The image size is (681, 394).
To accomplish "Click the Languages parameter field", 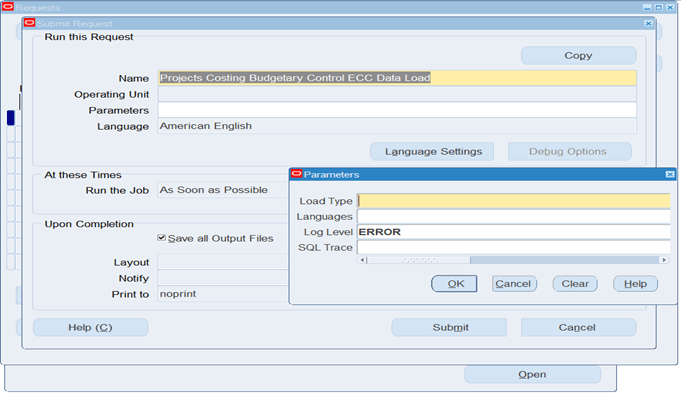I will coord(514,216).
